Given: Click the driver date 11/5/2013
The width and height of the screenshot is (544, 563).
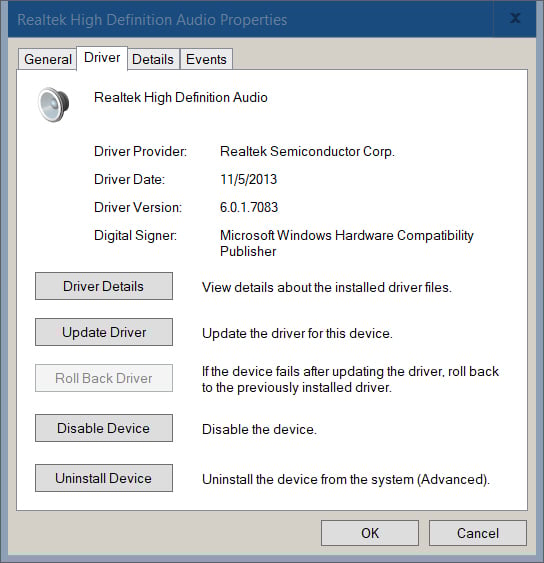Looking at the screenshot, I should 248,179.
